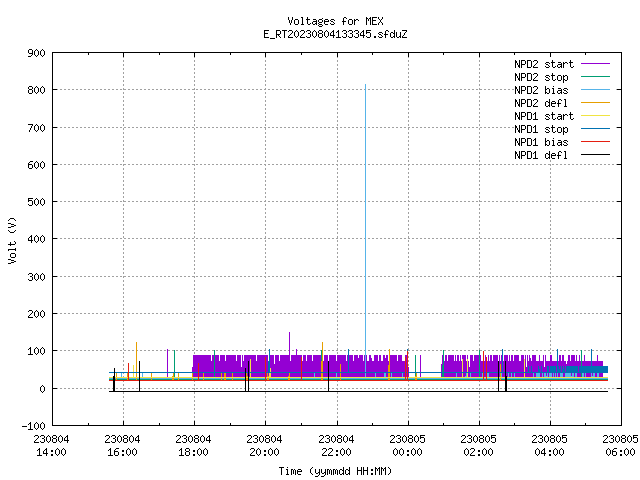The width and height of the screenshot is (640, 480).
Task: Click the 500 y-axis tick label
Action: coord(36,202)
